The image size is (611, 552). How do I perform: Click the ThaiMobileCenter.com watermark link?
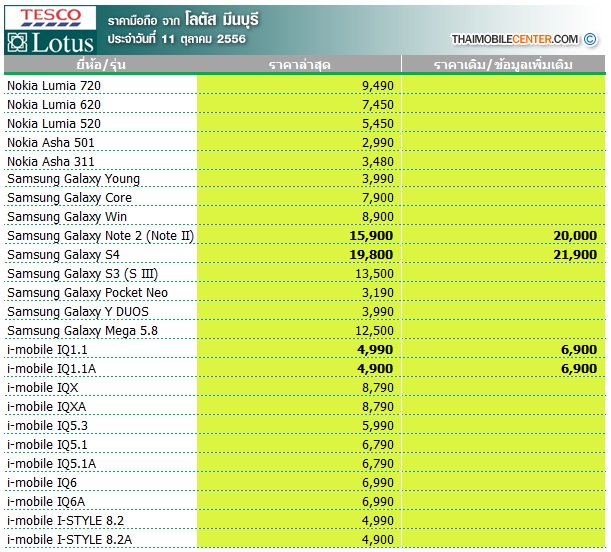(x=514, y=39)
